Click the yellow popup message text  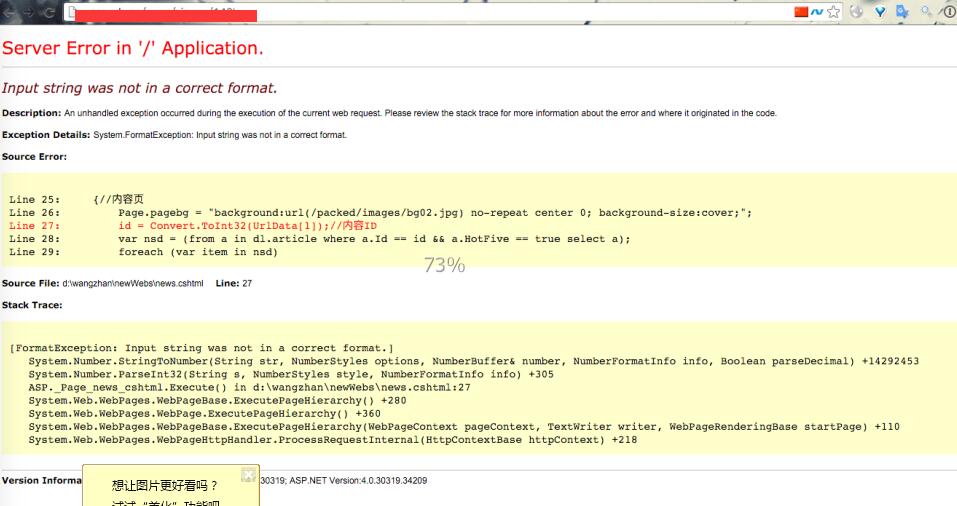click(x=164, y=486)
